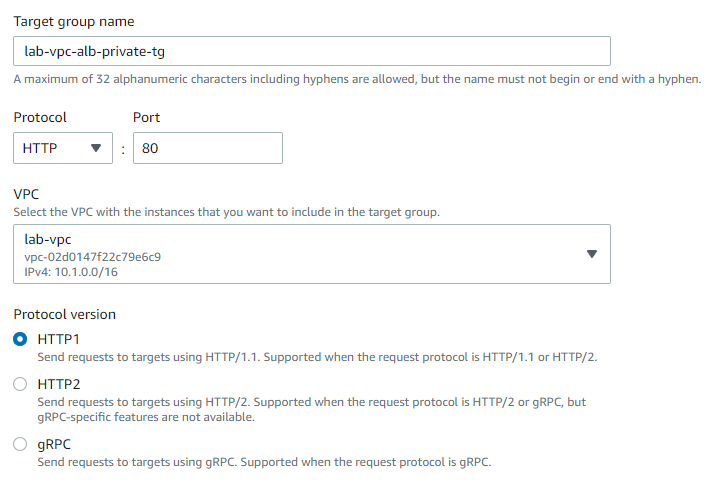Viewport: 711px width, 482px height.
Task: Click the HTTP2 option label text
Action: tap(58, 383)
